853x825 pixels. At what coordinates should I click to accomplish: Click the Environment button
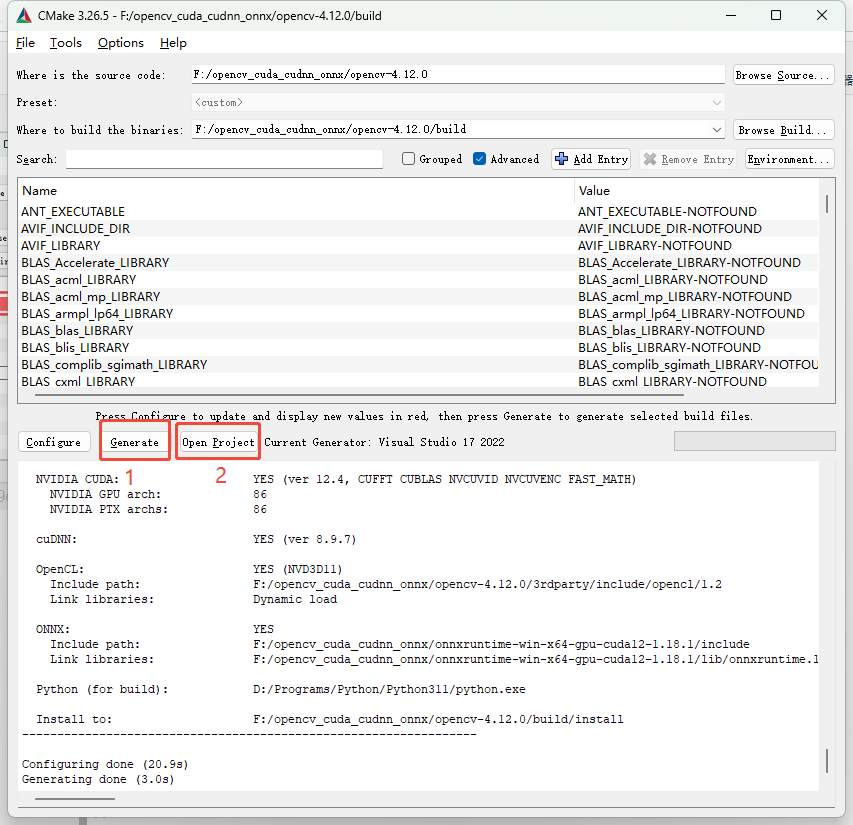tap(789, 159)
